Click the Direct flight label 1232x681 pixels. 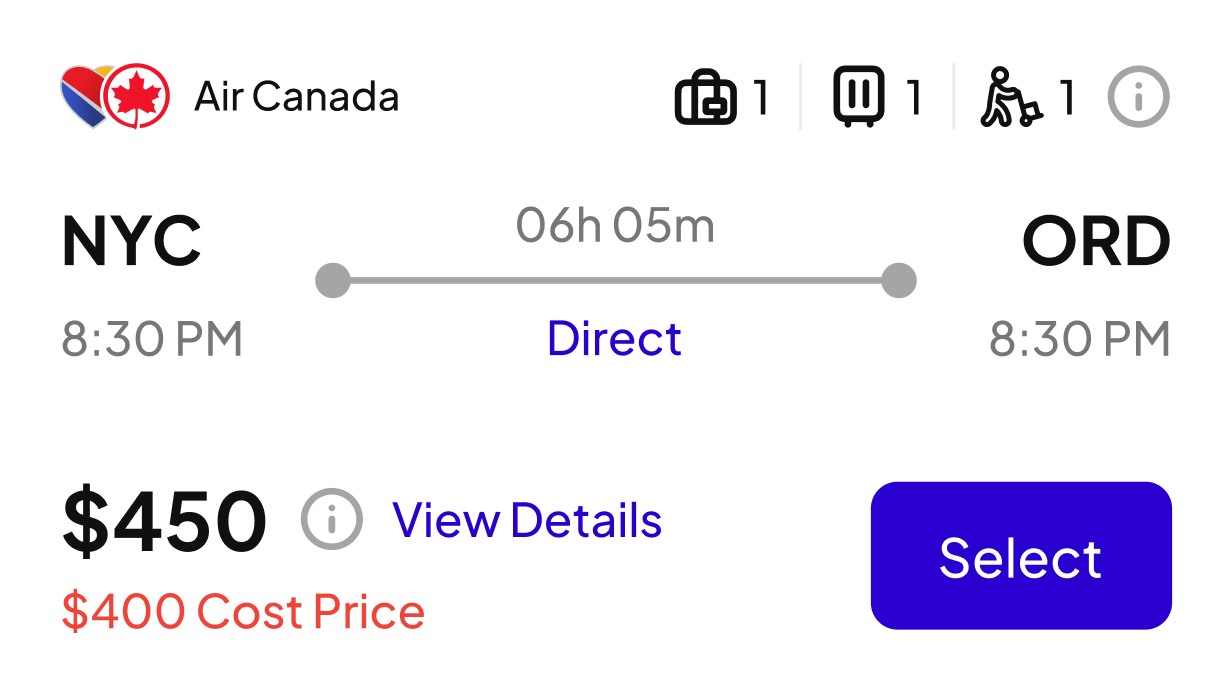(x=614, y=339)
